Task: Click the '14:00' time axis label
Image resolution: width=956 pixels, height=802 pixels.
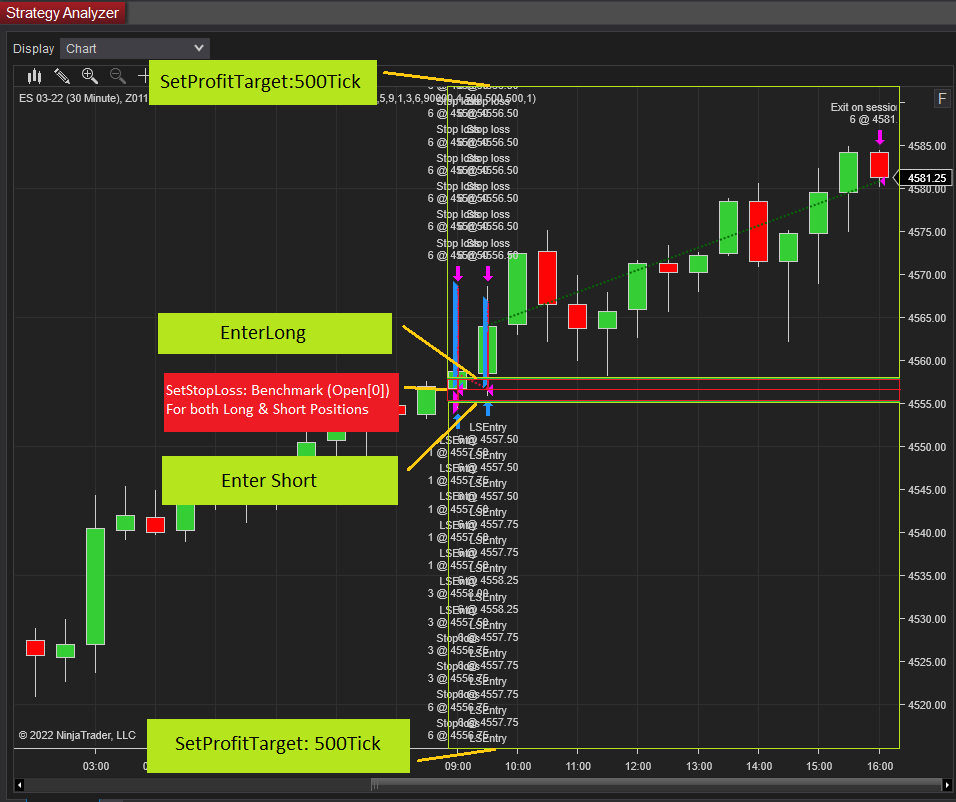Action: pos(759,766)
